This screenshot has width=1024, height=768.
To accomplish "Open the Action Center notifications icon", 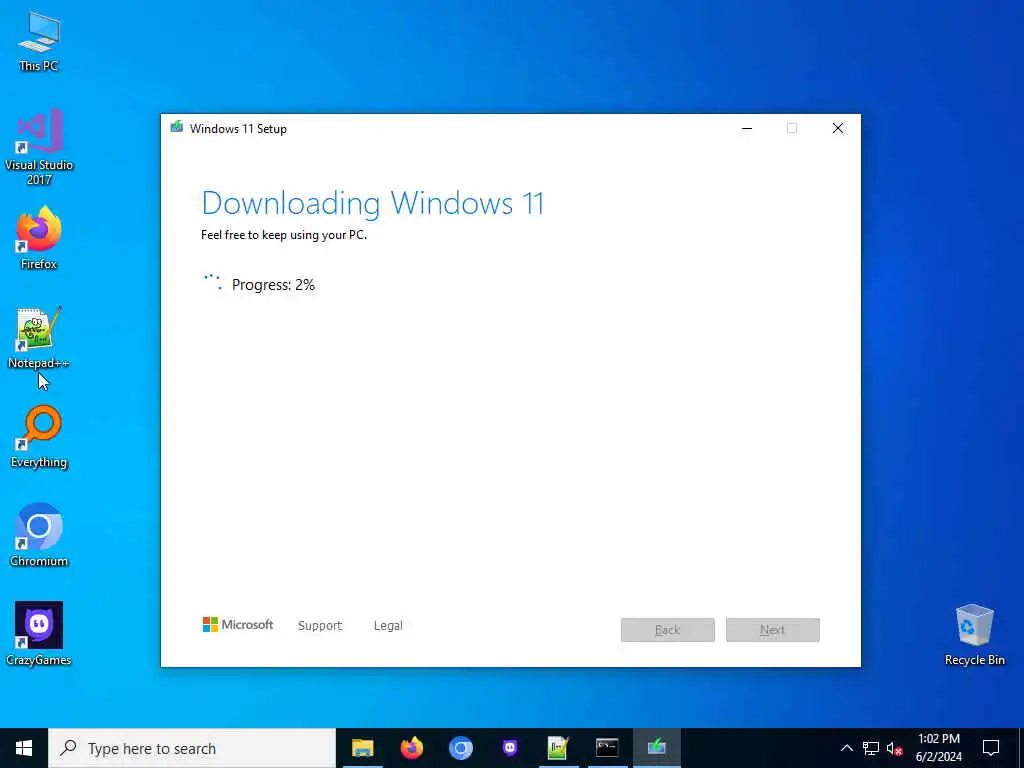I will point(991,748).
